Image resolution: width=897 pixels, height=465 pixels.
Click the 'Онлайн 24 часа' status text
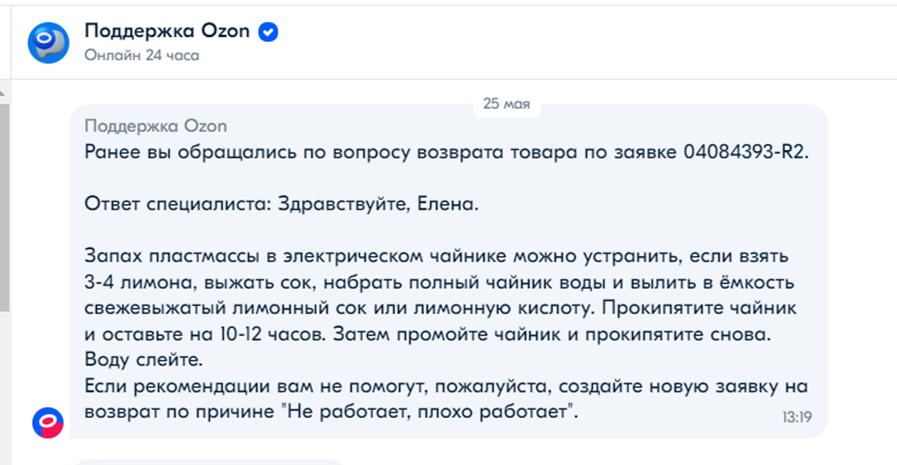tap(142, 55)
